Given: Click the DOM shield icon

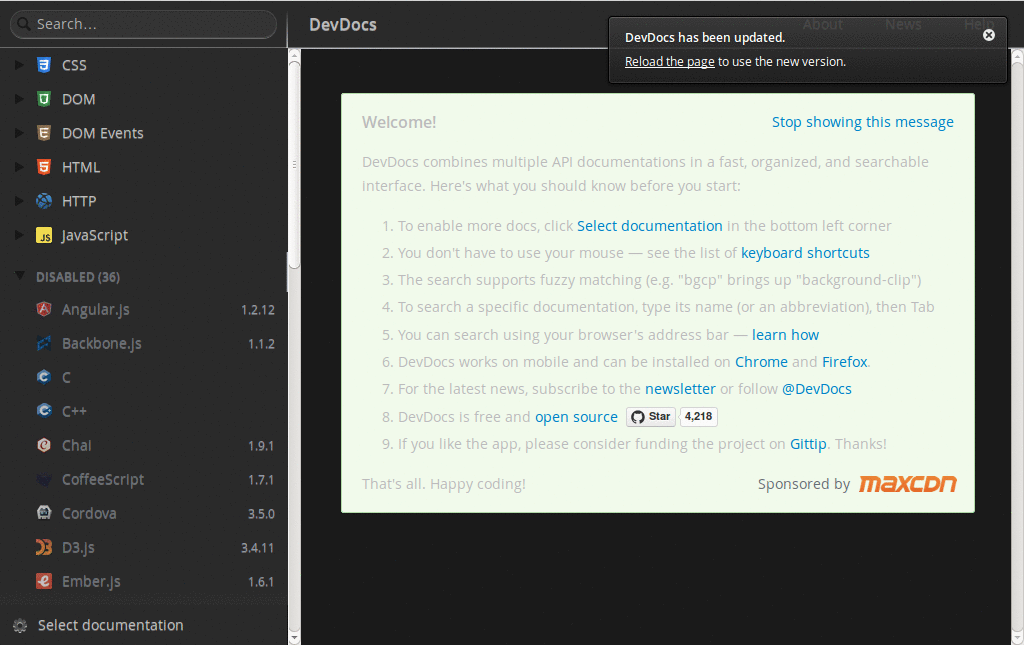Looking at the screenshot, I should point(44,99).
